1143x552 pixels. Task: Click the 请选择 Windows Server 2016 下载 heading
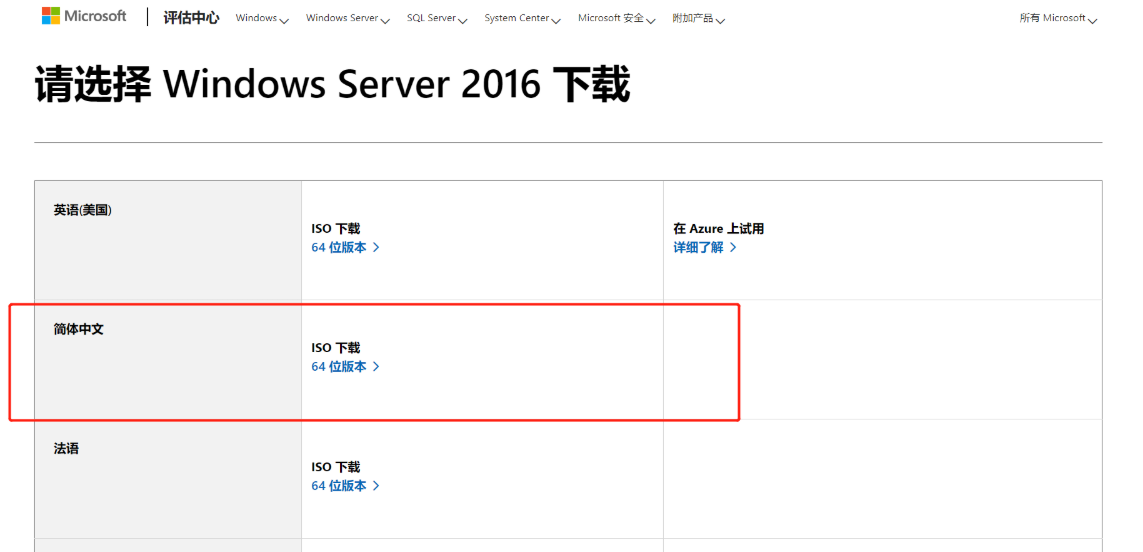coord(332,86)
